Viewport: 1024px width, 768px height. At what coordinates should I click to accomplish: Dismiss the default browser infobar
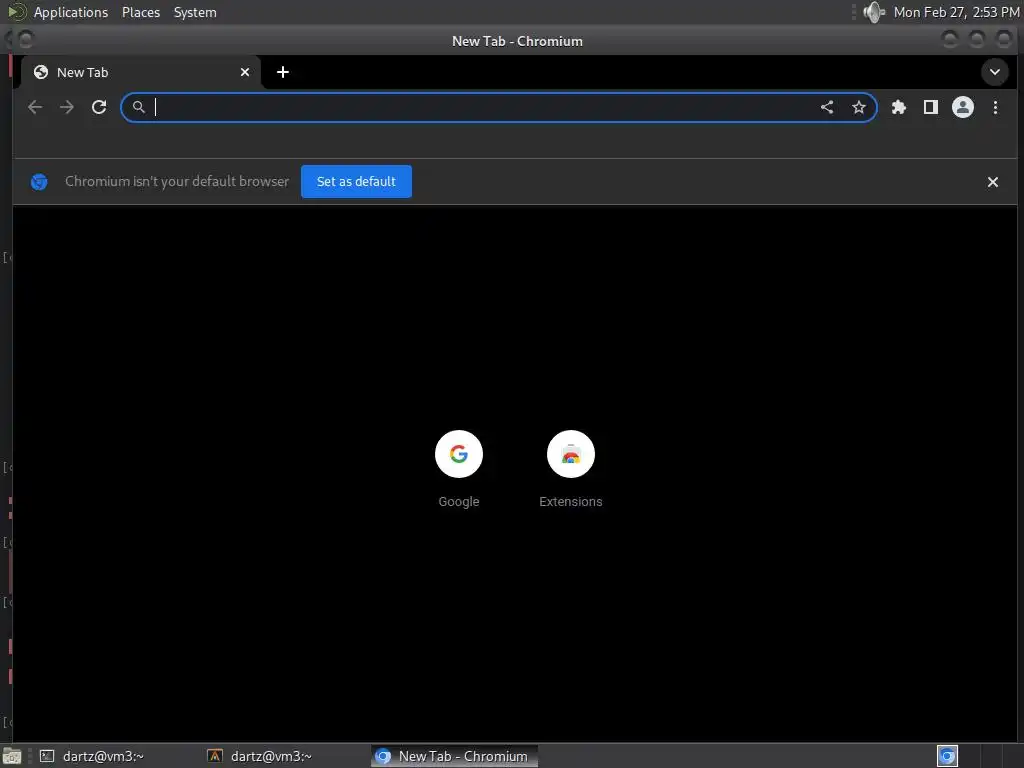pyautogui.click(x=993, y=182)
